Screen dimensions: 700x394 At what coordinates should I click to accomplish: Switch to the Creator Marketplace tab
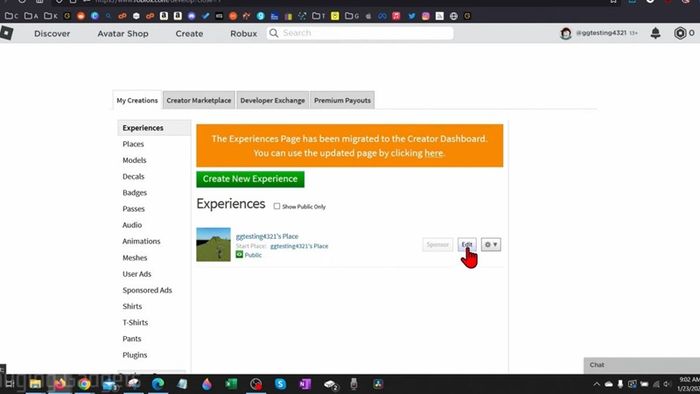point(199,100)
